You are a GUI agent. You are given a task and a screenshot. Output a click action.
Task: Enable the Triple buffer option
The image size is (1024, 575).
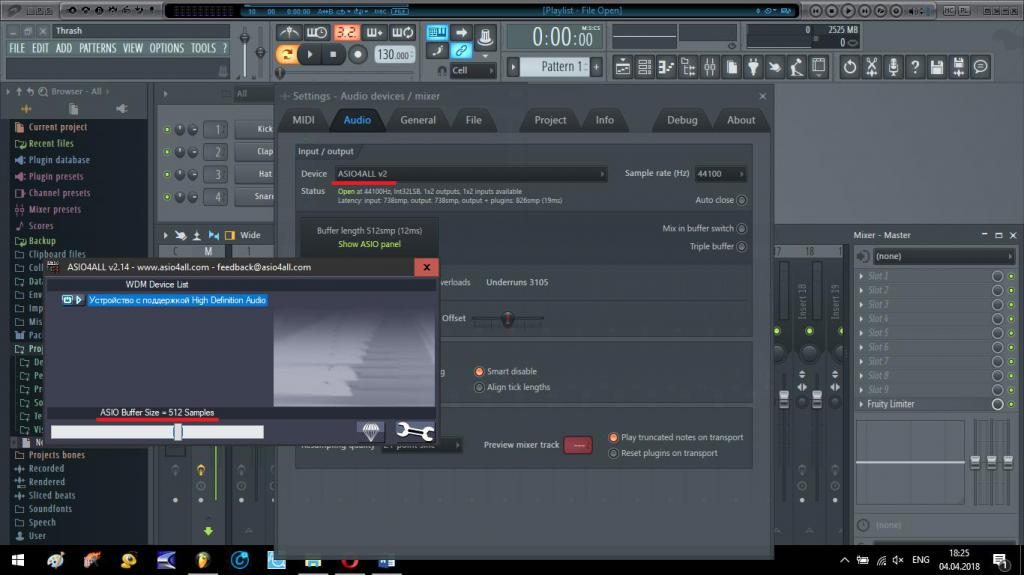(741, 246)
